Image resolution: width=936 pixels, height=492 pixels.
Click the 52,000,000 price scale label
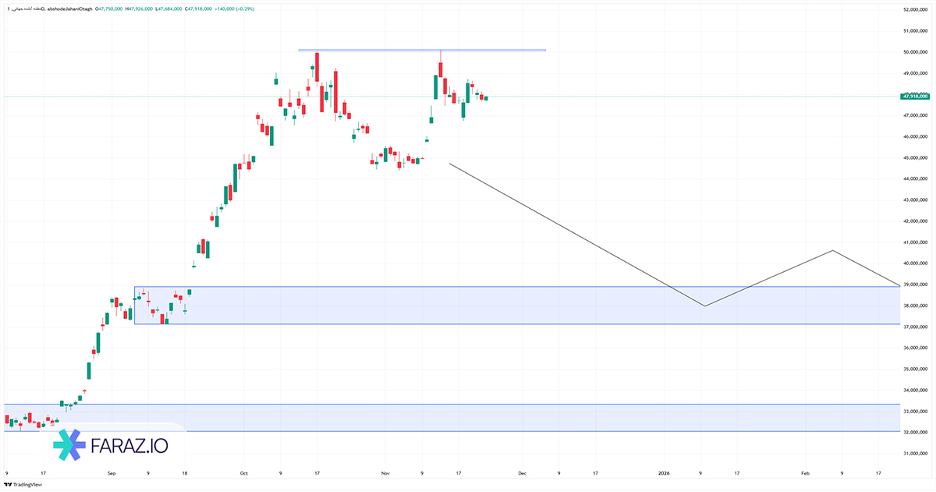coord(915,9)
